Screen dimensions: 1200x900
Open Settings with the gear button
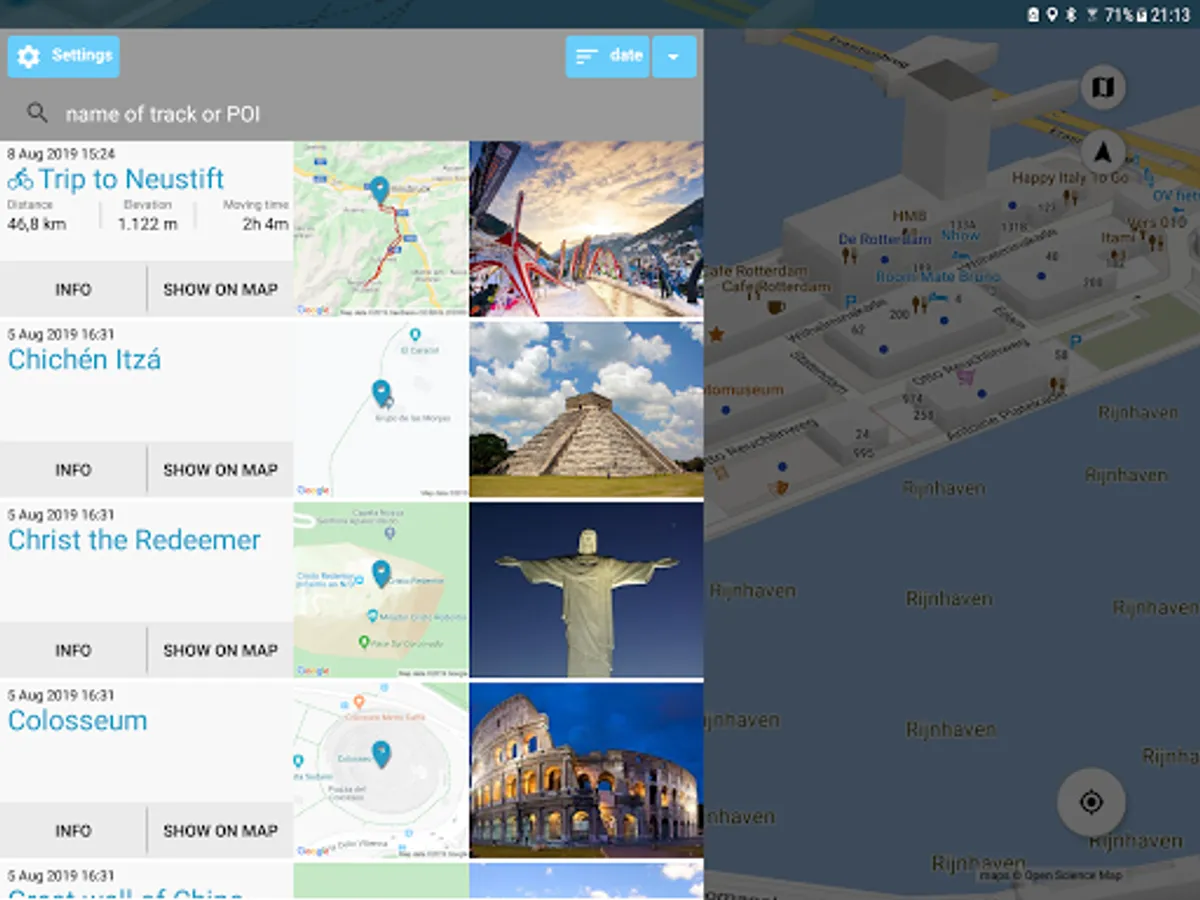pyautogui.click(x=63, y=57)
